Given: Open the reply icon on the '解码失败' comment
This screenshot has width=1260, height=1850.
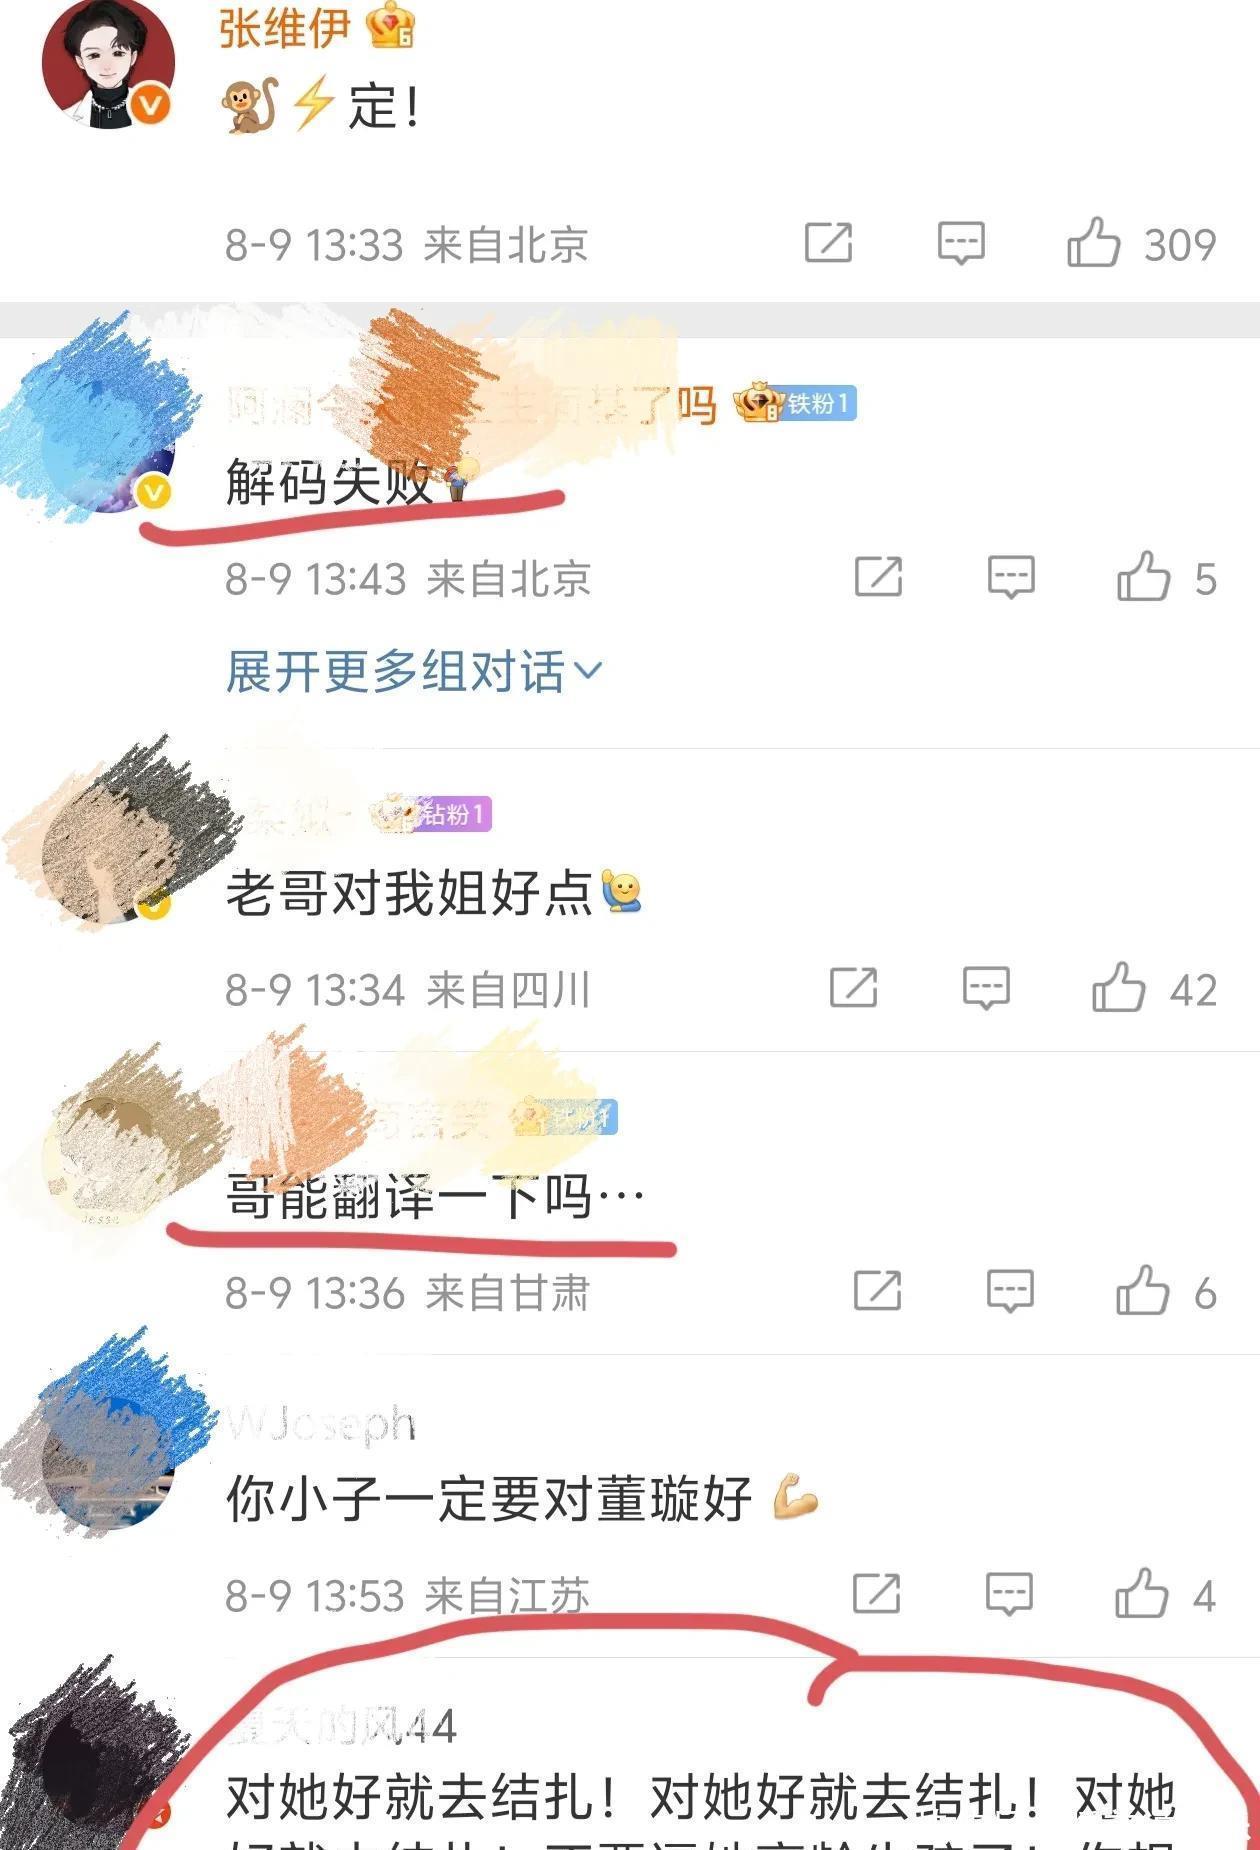Looking at the screenshot, I should pos(1011,577).
